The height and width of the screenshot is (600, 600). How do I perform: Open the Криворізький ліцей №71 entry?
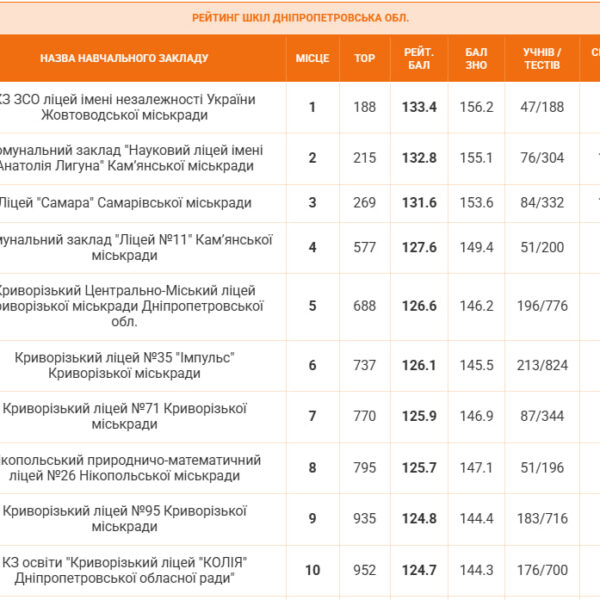click(124, 416)
